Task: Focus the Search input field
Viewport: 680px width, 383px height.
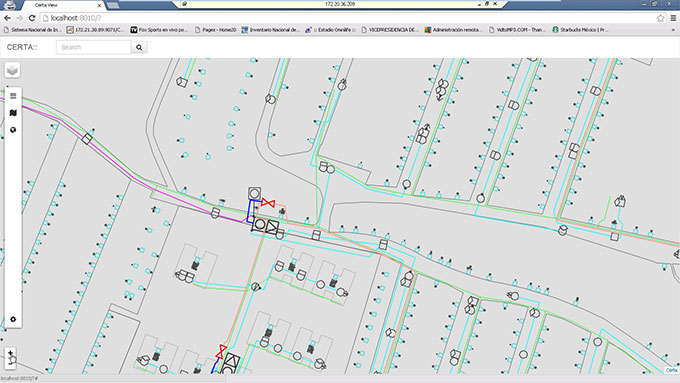Action: coord(94,47)
